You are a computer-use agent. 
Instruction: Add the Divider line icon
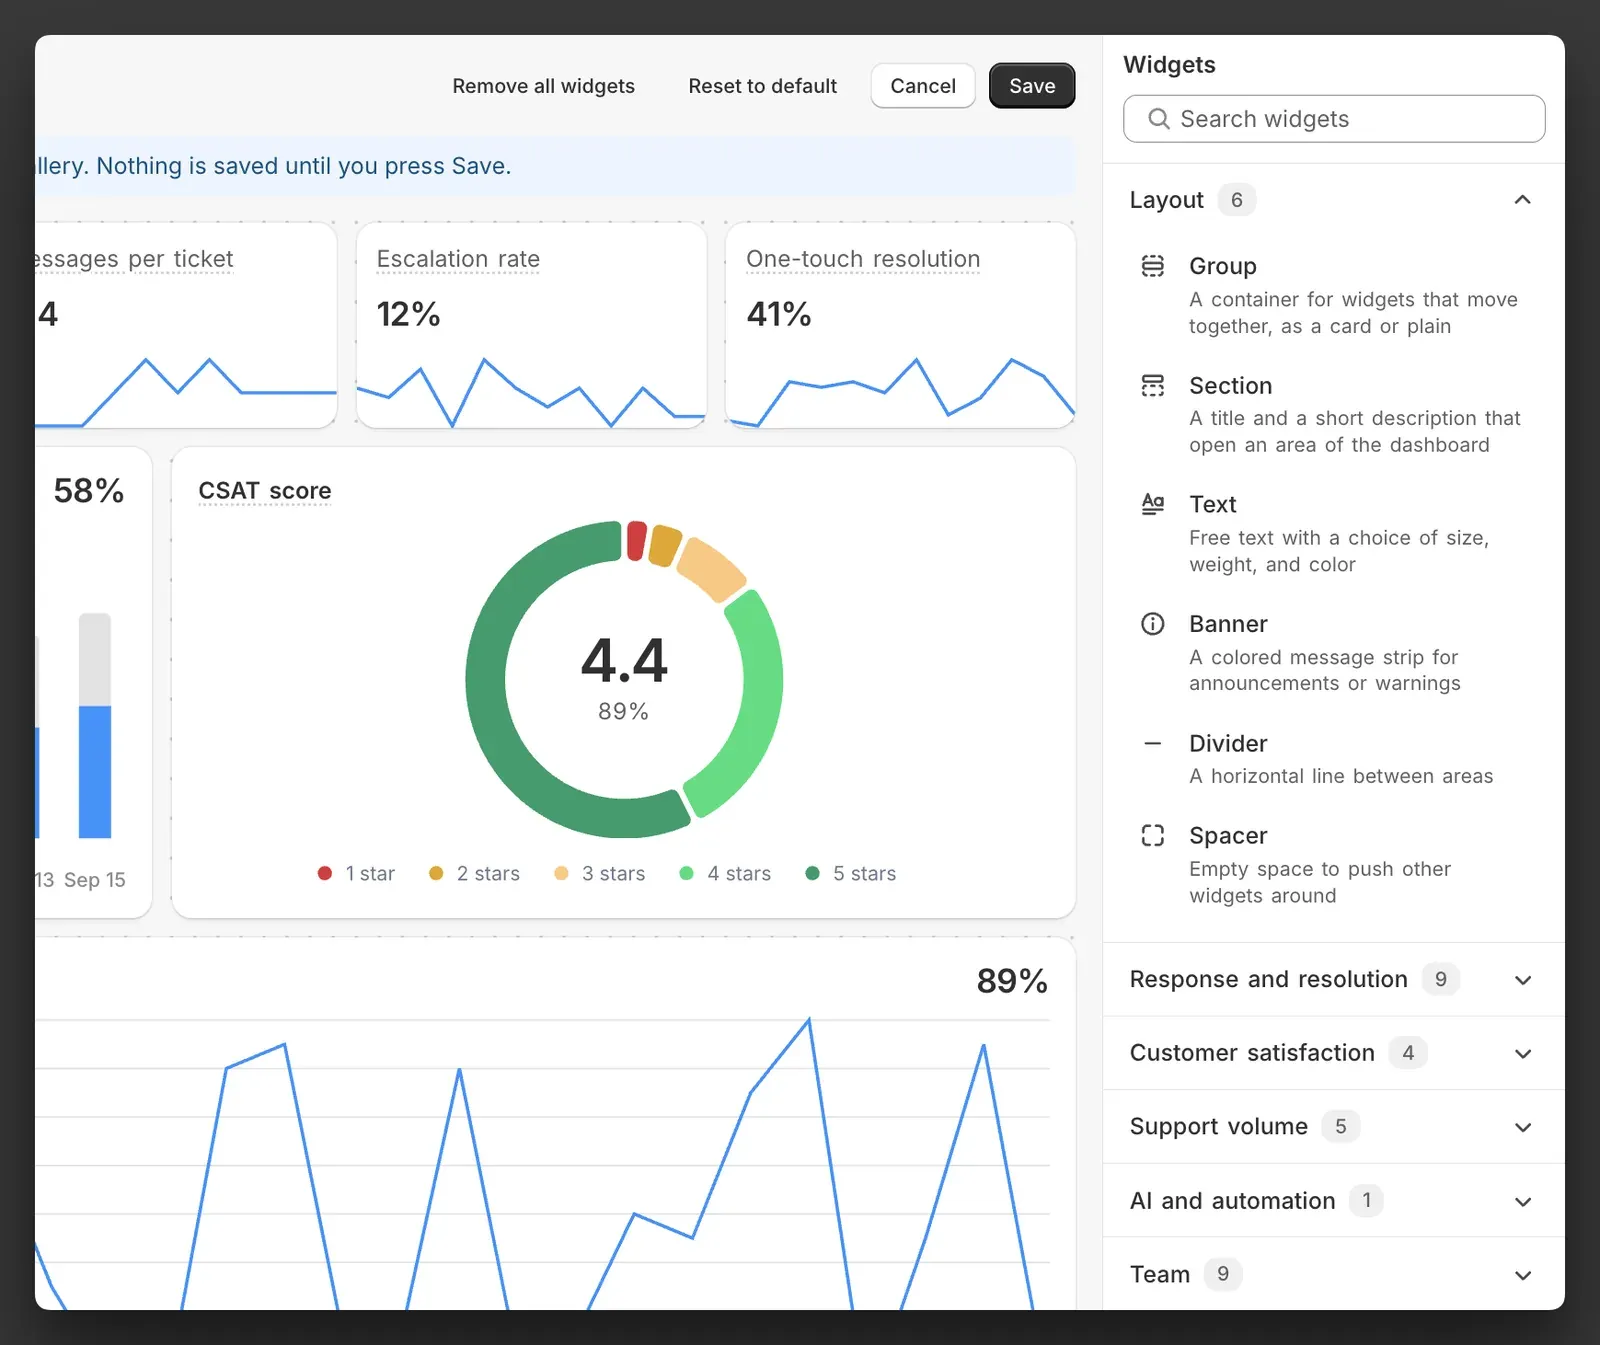(1153, 743)
